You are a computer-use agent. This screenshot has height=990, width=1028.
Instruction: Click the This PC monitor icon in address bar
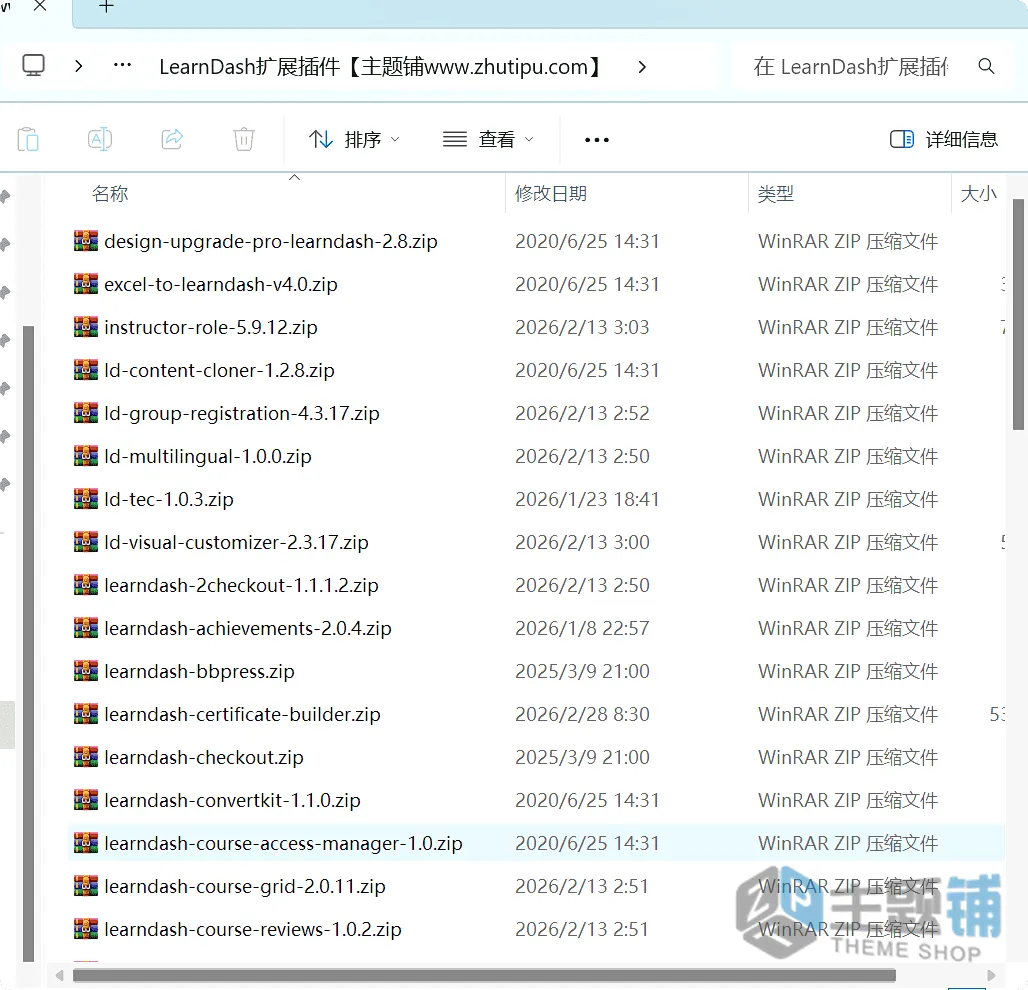(33, 66)
